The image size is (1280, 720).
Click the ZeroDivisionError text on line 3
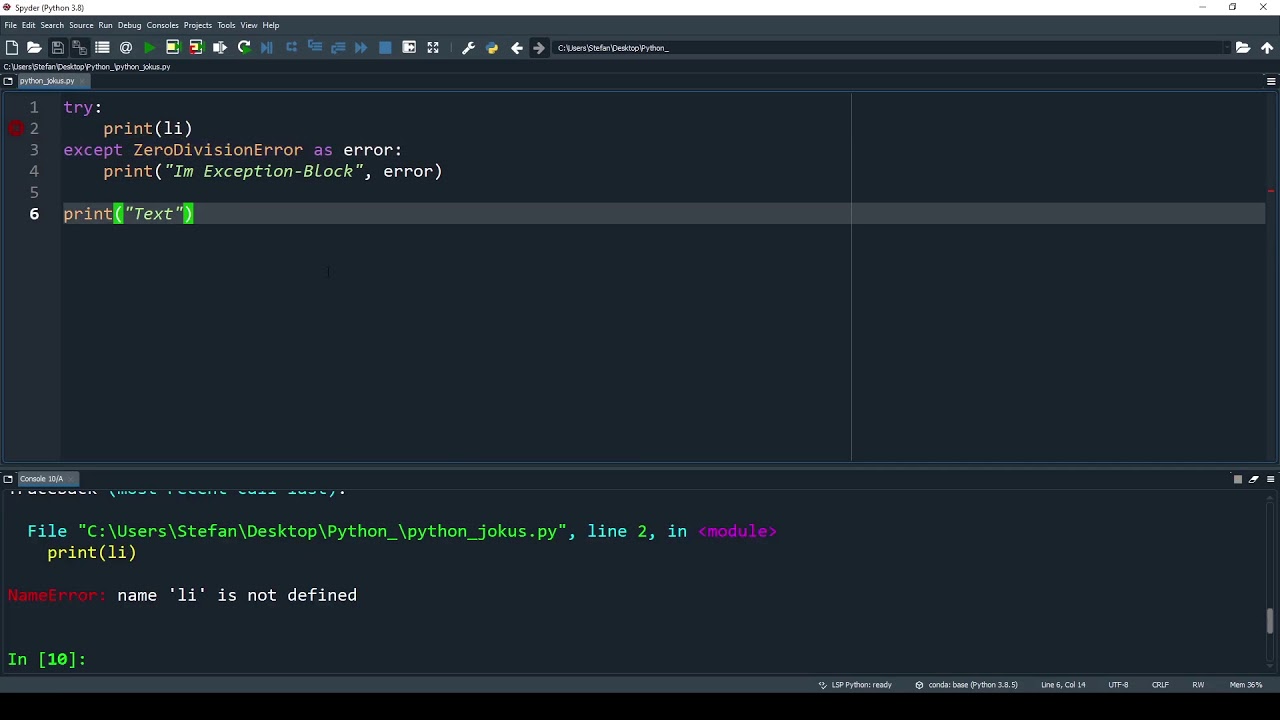coord(218,150)
